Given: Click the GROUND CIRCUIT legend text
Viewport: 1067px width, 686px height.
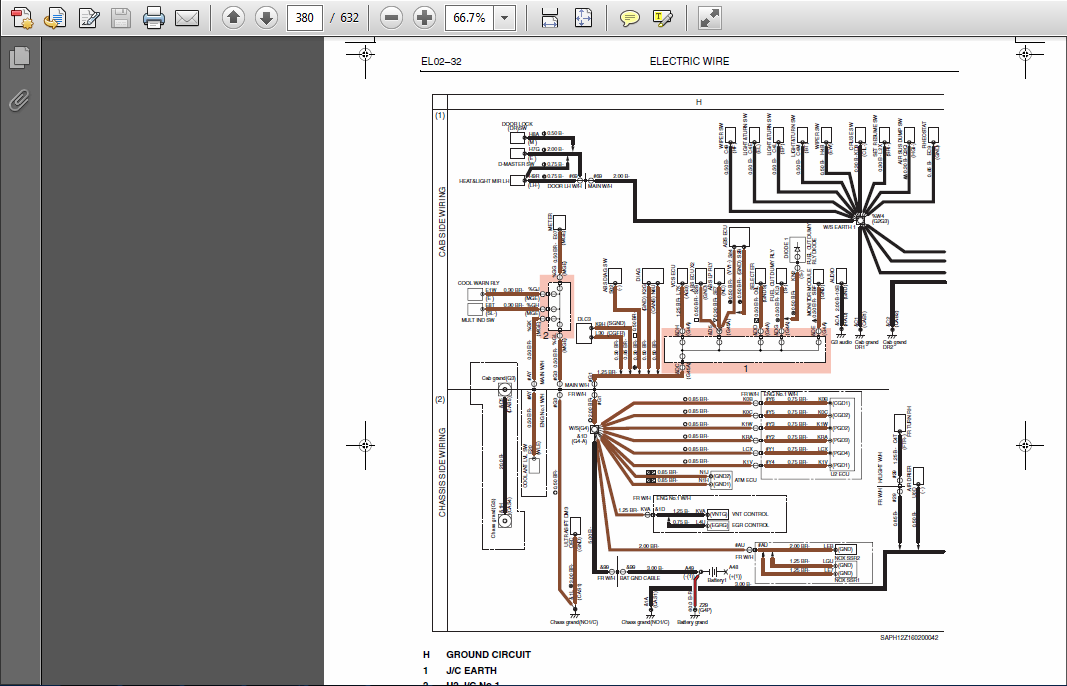Looking at the screenshot, I should click(489, 655).
